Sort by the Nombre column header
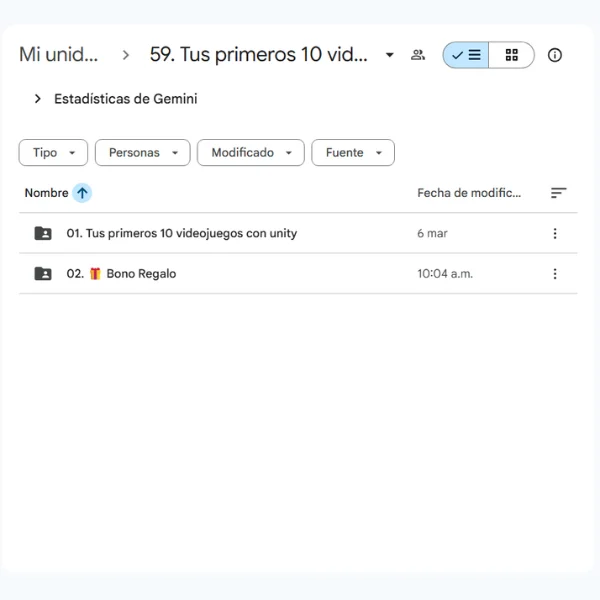 click(x=46, y=193)
